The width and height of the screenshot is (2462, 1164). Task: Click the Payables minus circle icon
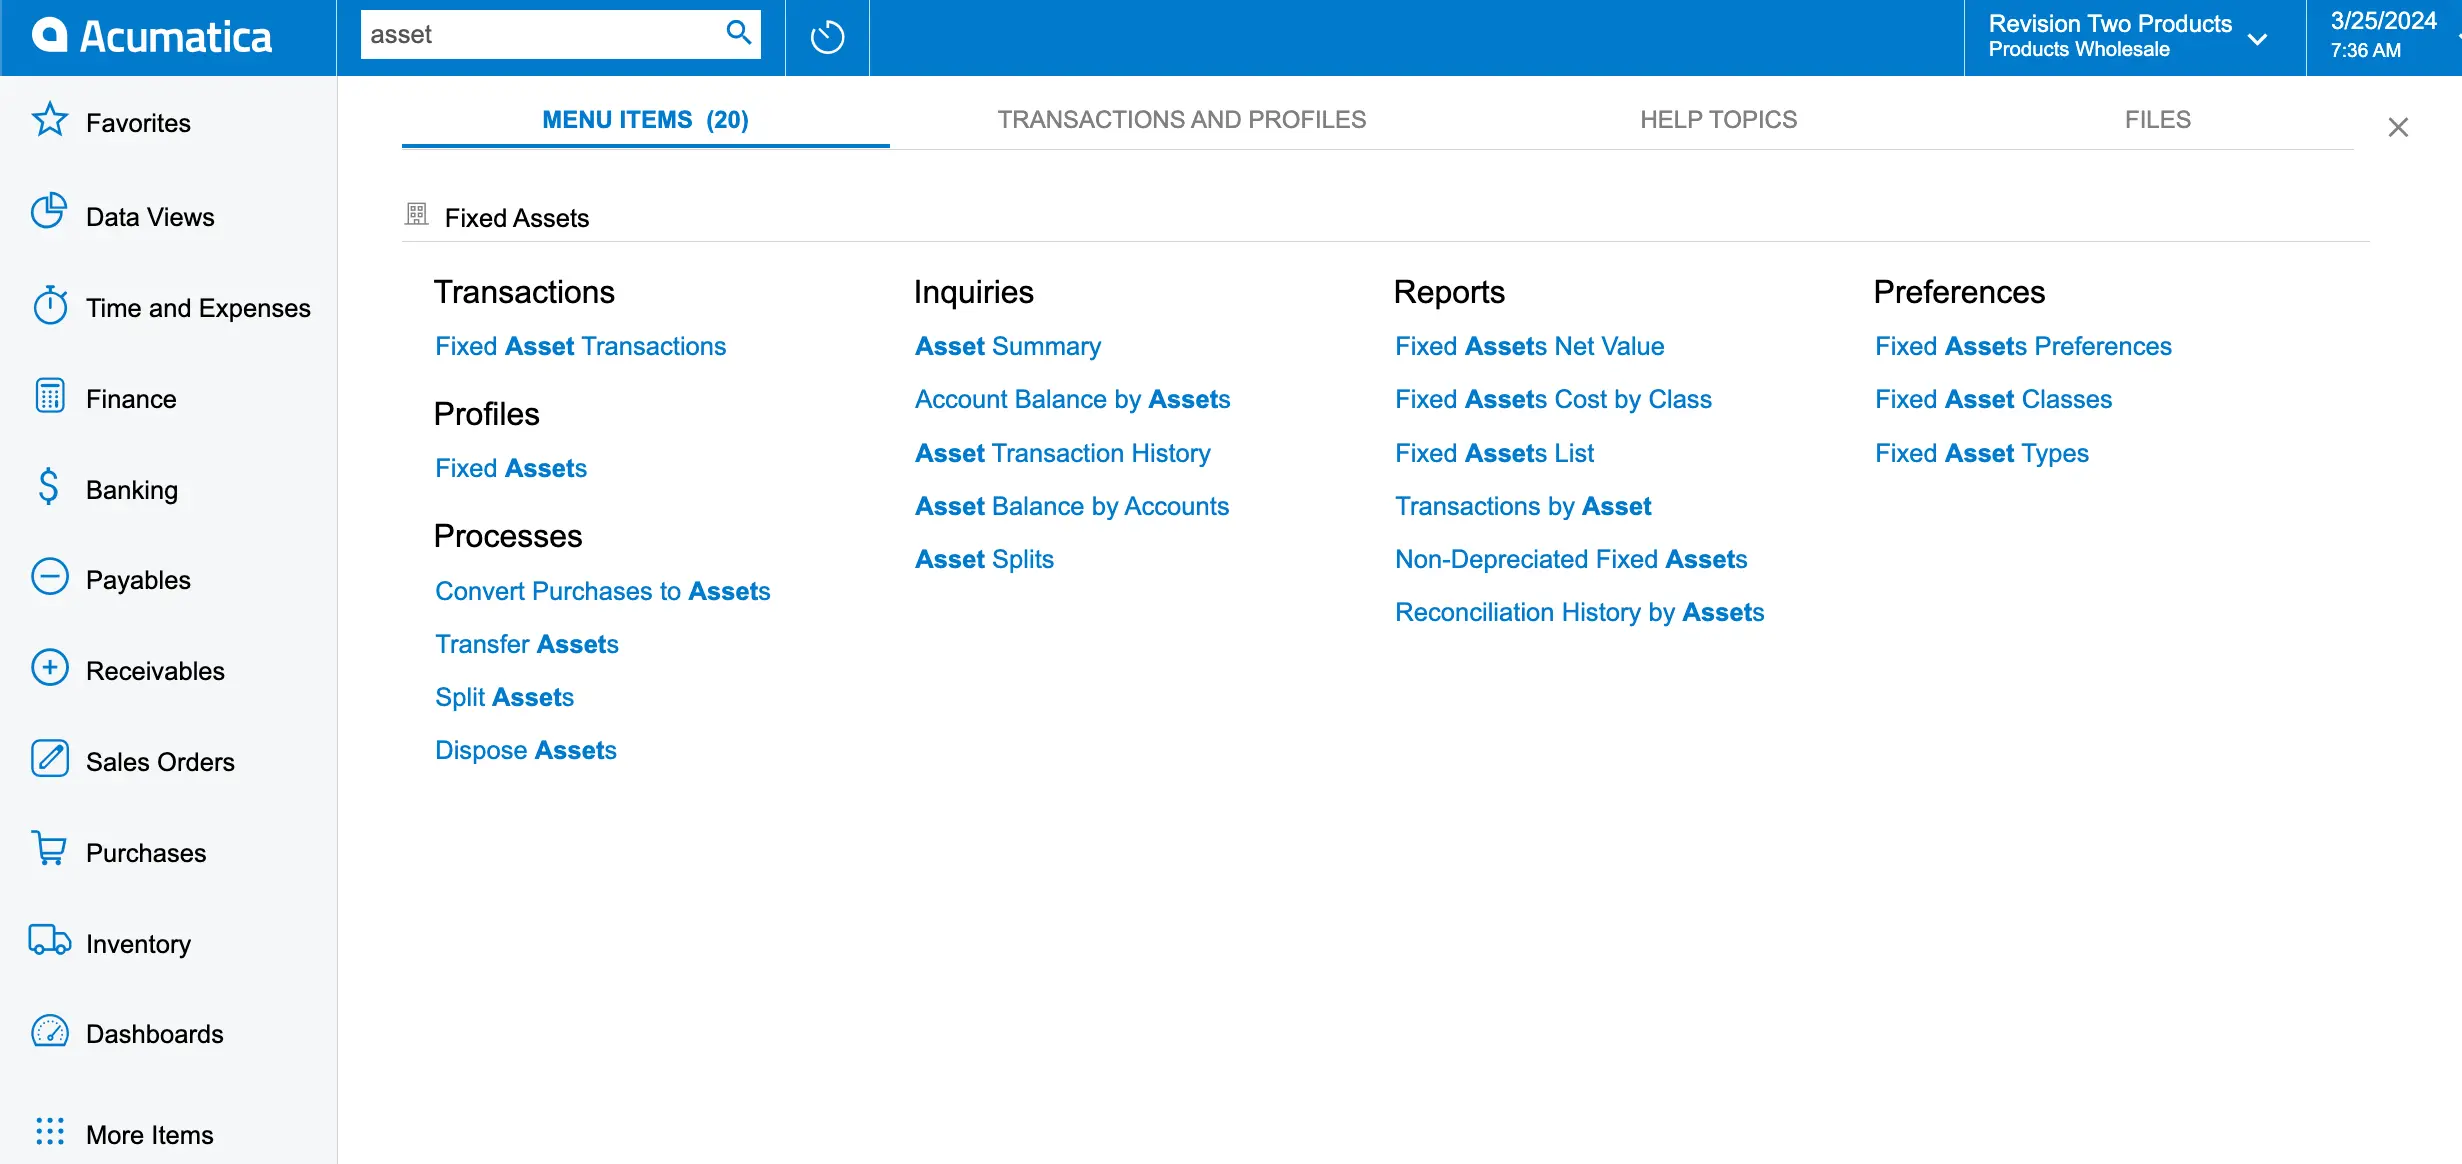point(49,577)
